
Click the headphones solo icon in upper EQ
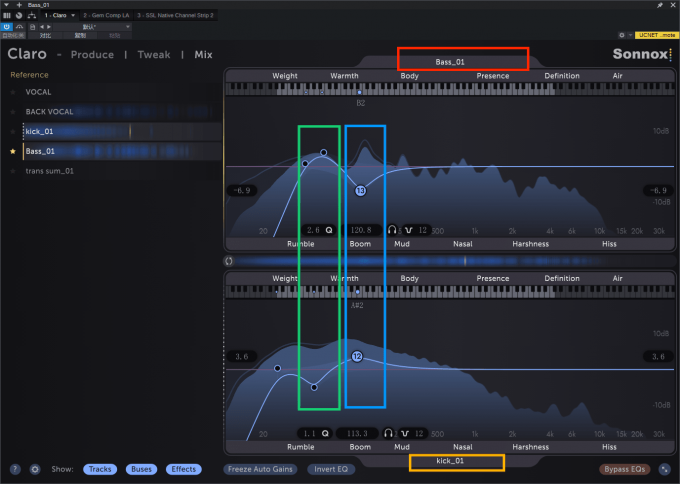click(393, 230)
